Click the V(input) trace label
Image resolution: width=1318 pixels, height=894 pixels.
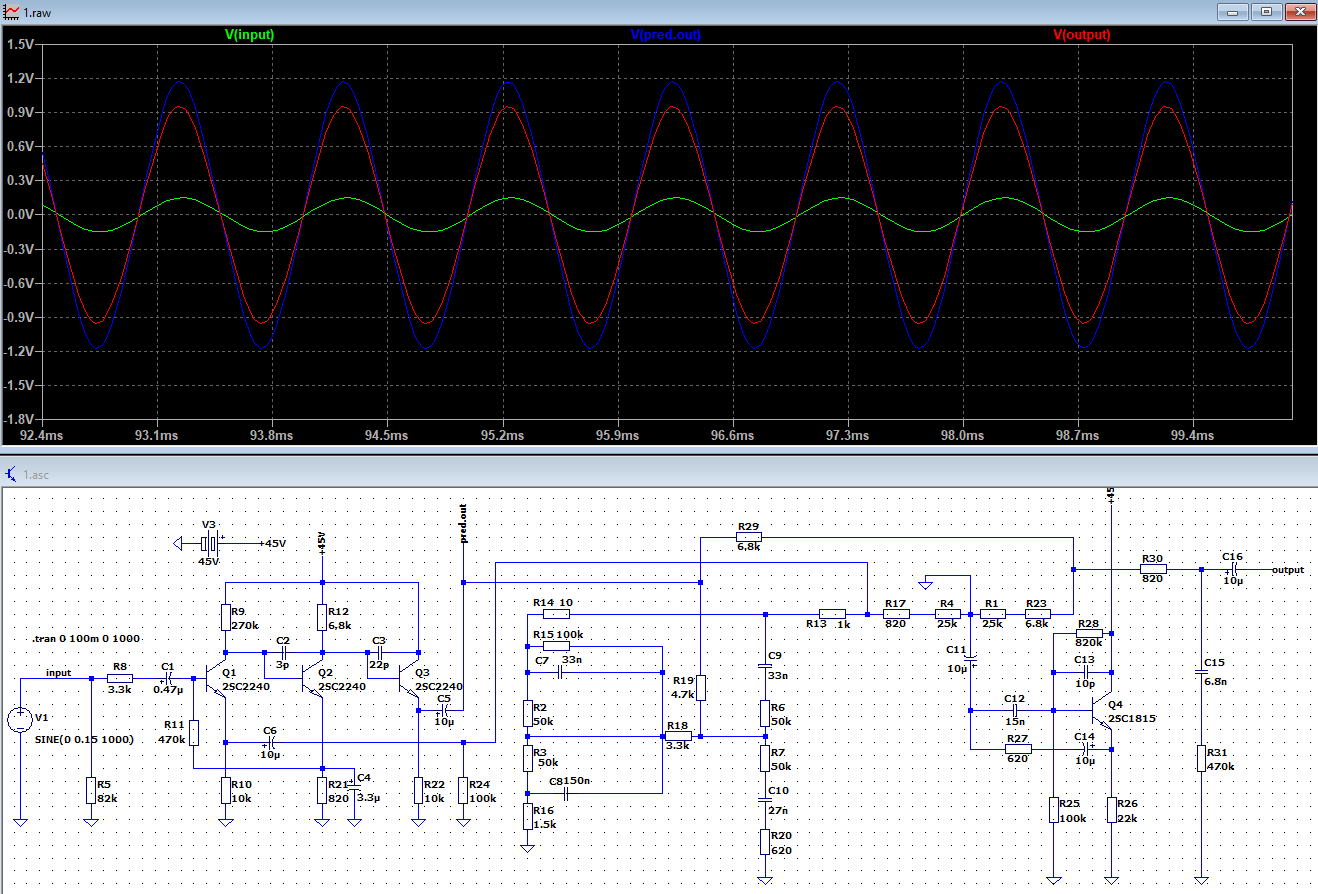point(249,34)
